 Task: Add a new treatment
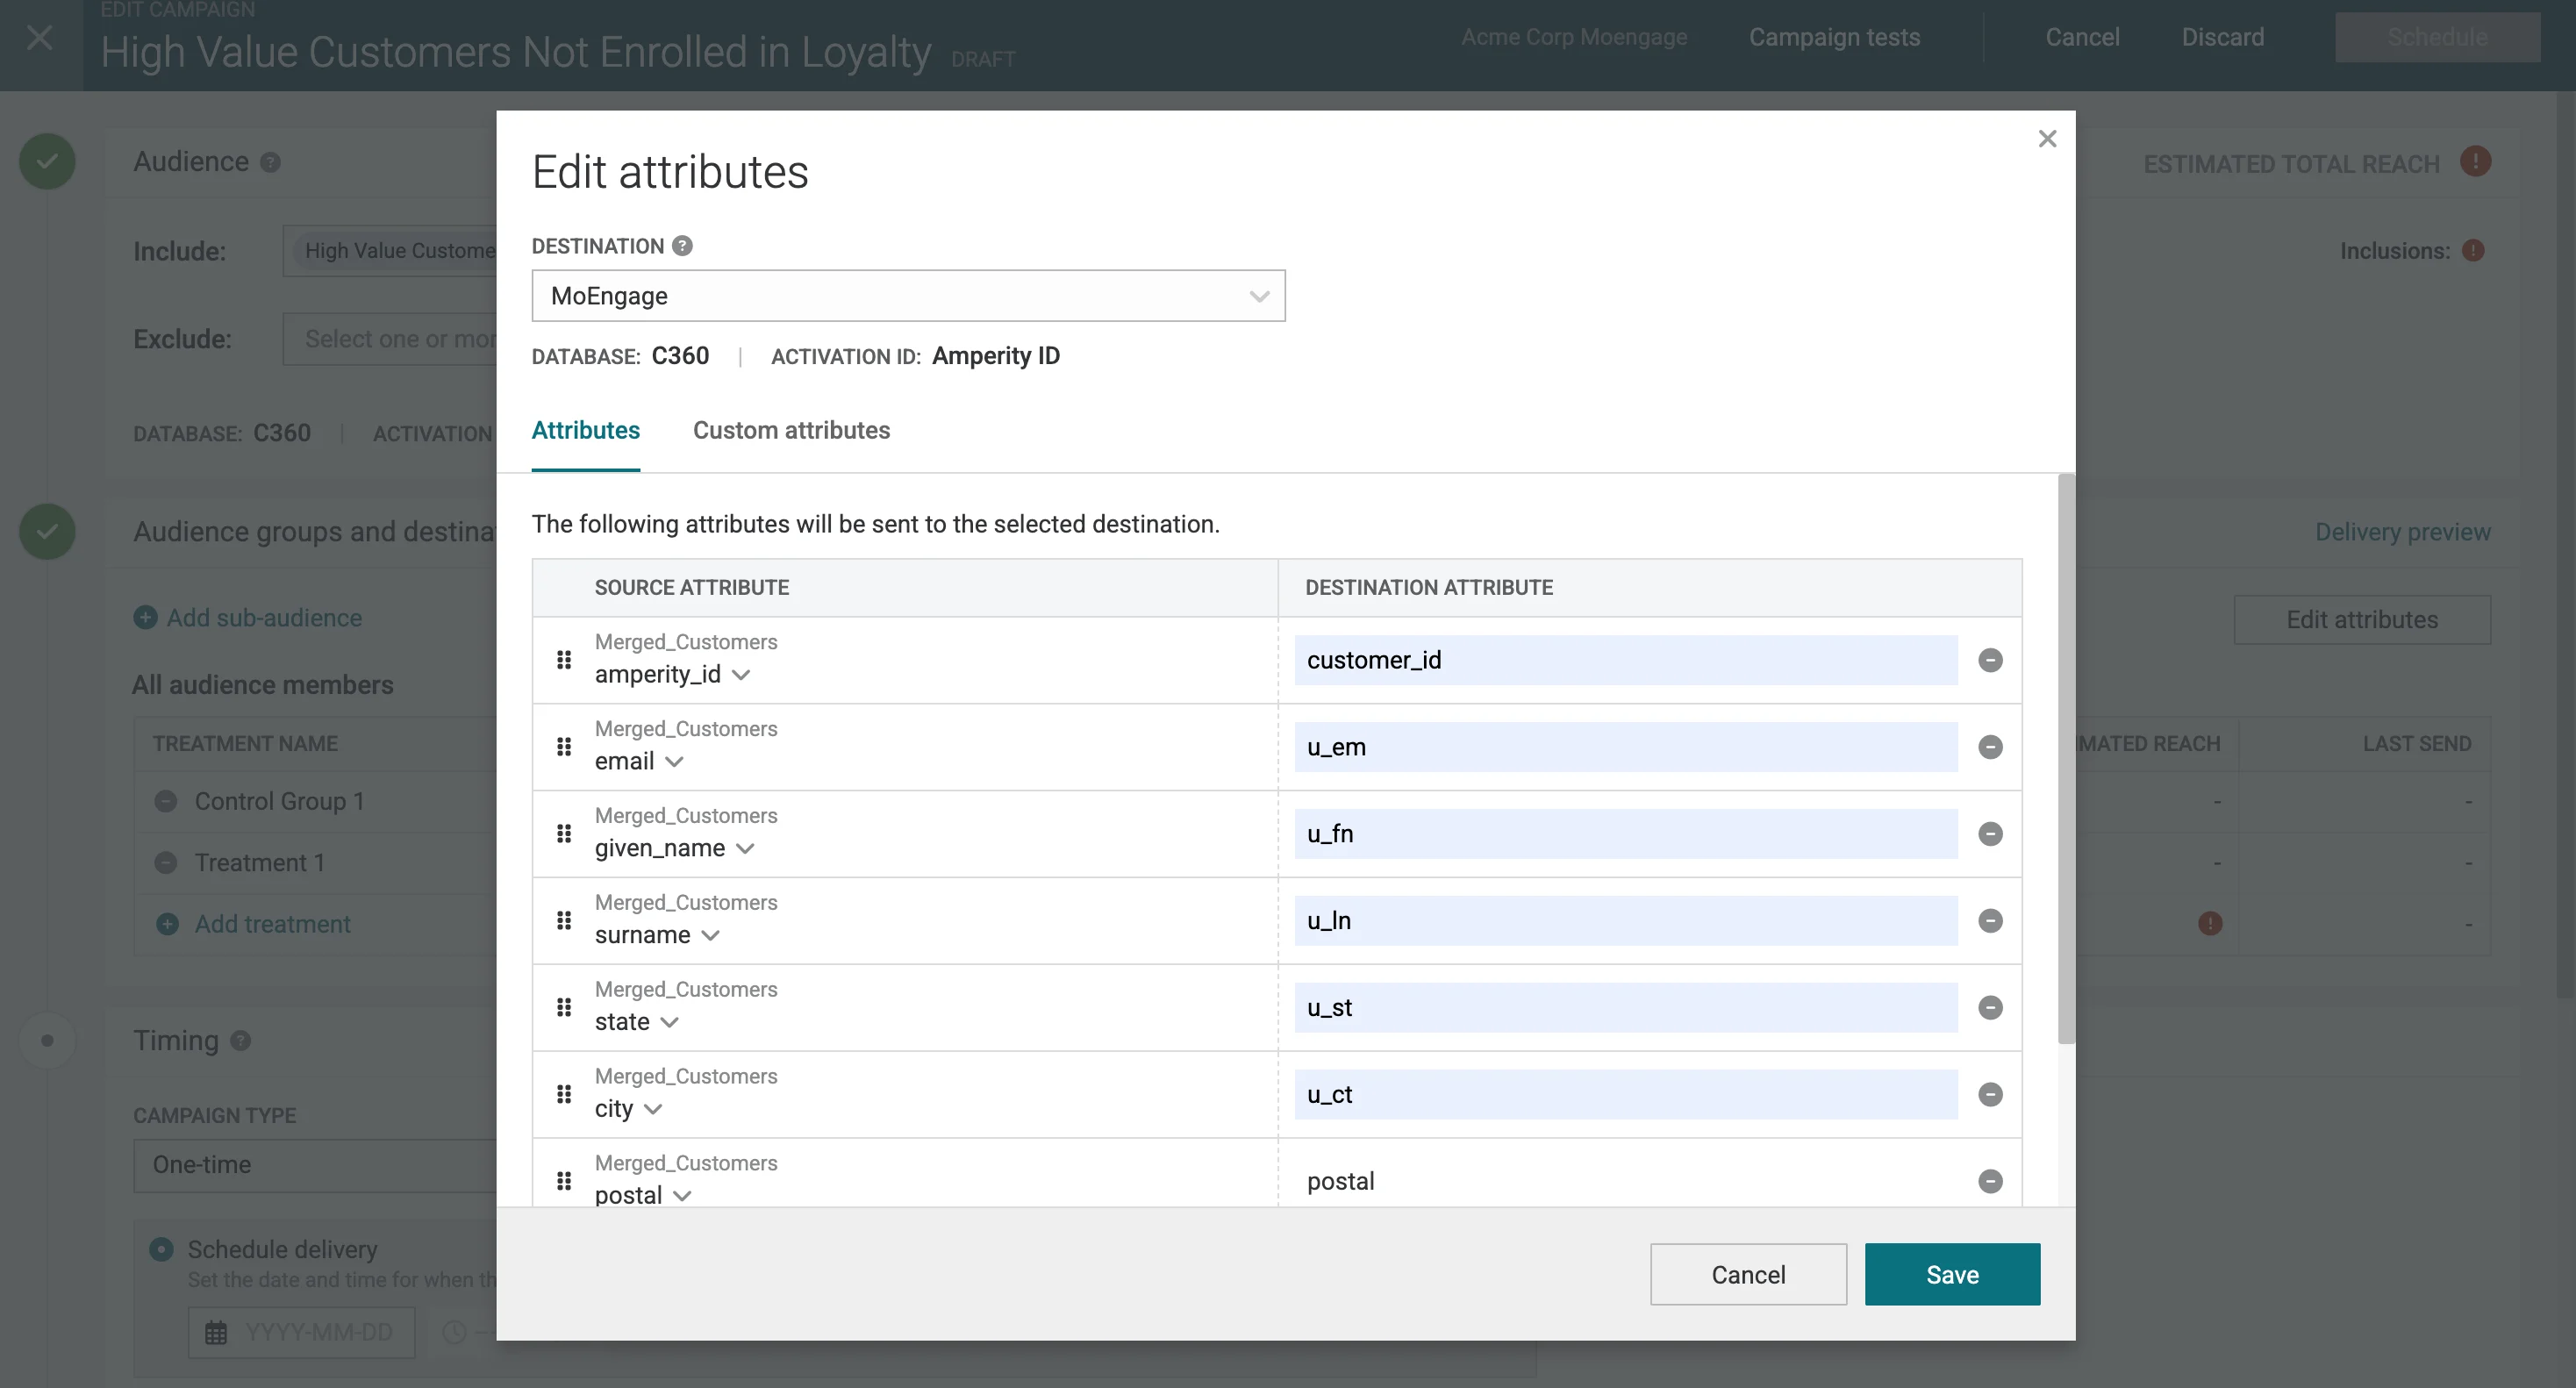pos(253,924)
